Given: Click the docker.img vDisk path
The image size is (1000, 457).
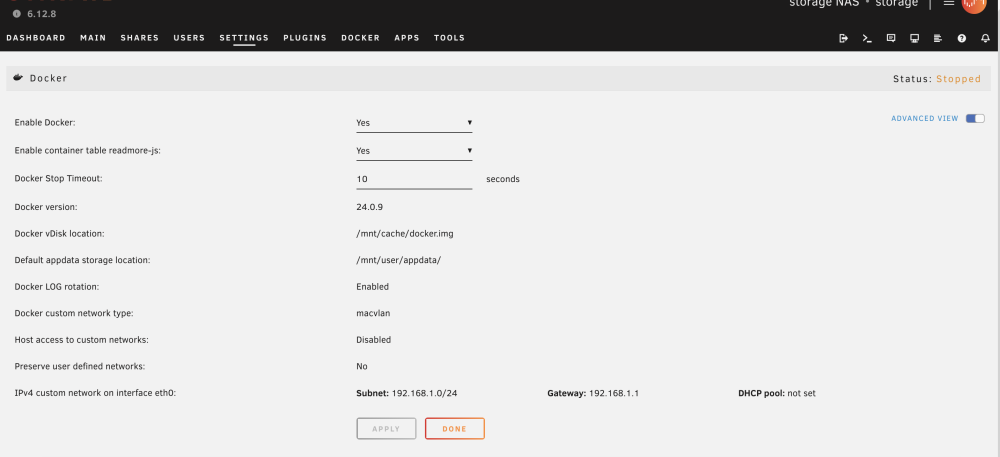Looking at the screenshot, I should [405, 234].
